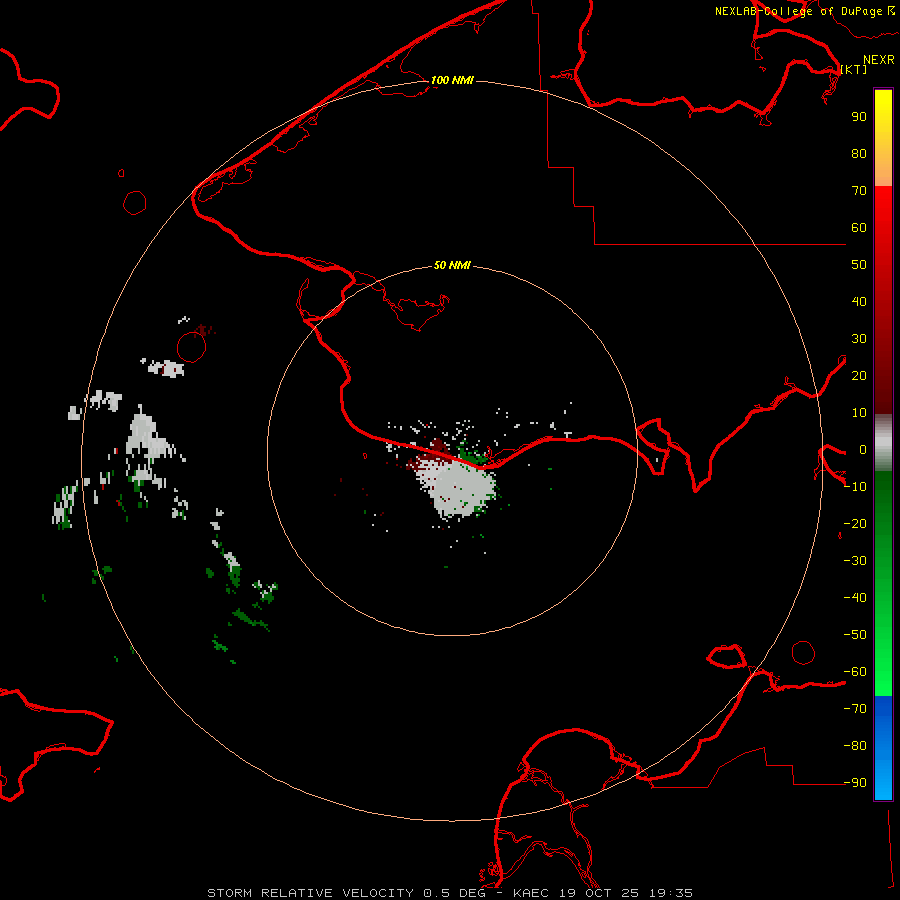Select the 50 NMI range ring label

(x=452, y=265)
